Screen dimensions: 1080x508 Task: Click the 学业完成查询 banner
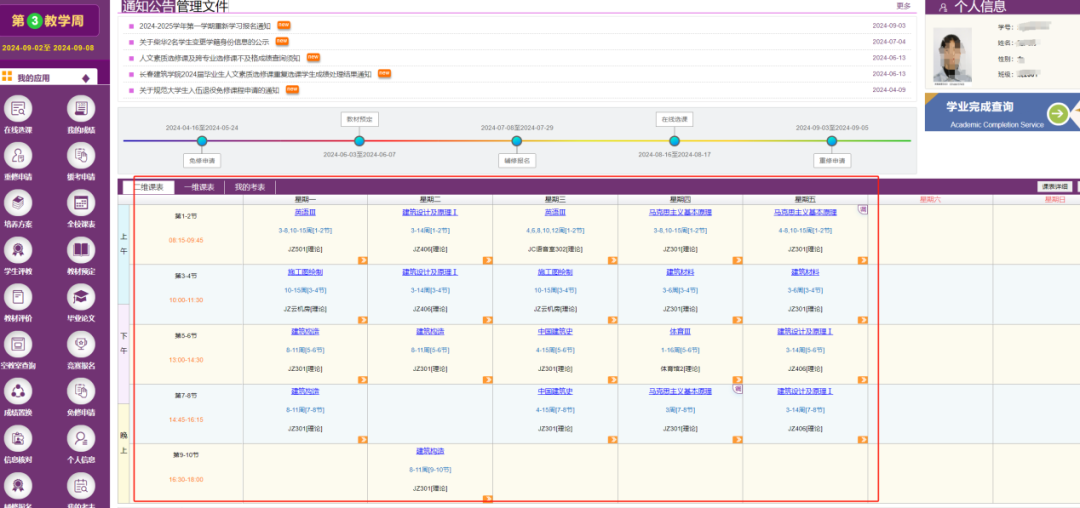(x=1002, y=112)
